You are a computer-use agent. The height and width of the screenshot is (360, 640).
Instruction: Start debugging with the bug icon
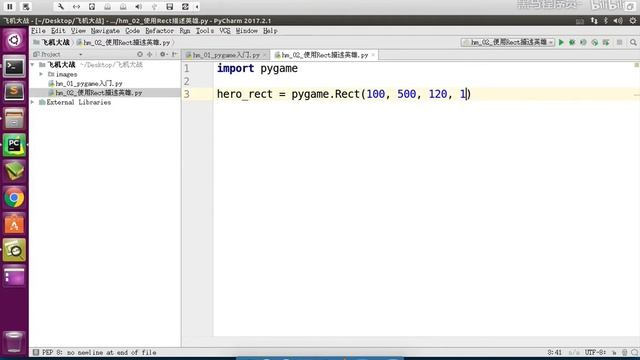[572, 42]
